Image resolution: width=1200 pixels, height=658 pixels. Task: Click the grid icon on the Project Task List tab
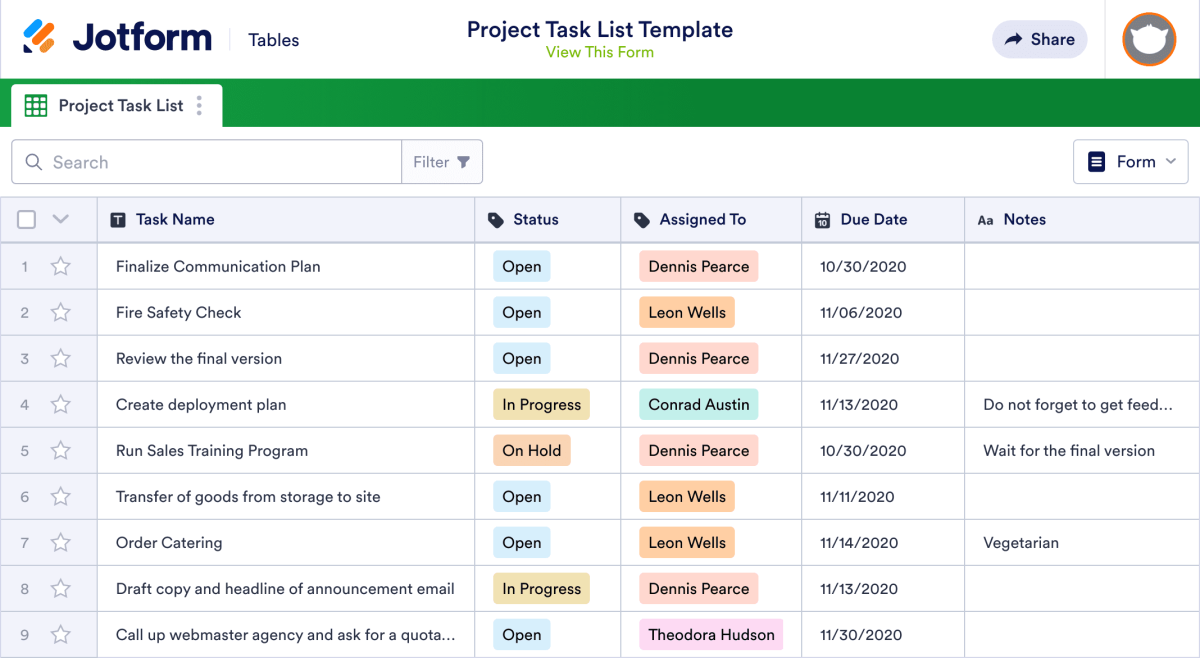[35, 105]
